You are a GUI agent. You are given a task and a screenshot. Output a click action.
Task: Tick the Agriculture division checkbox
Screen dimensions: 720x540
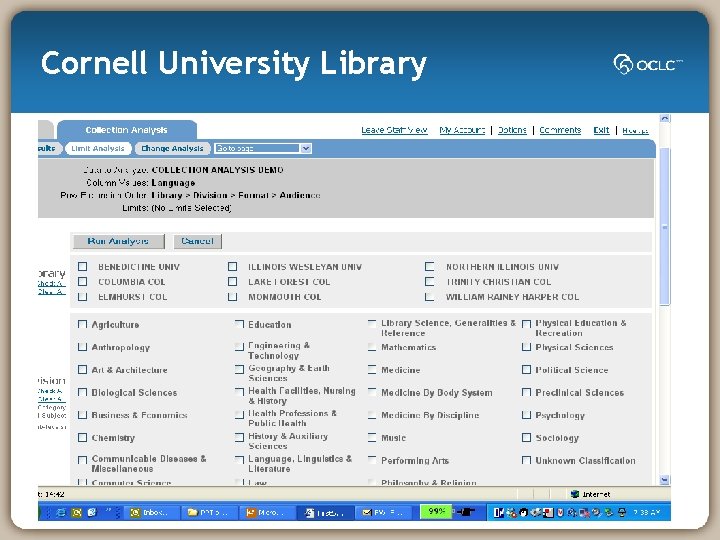point(83,325)
